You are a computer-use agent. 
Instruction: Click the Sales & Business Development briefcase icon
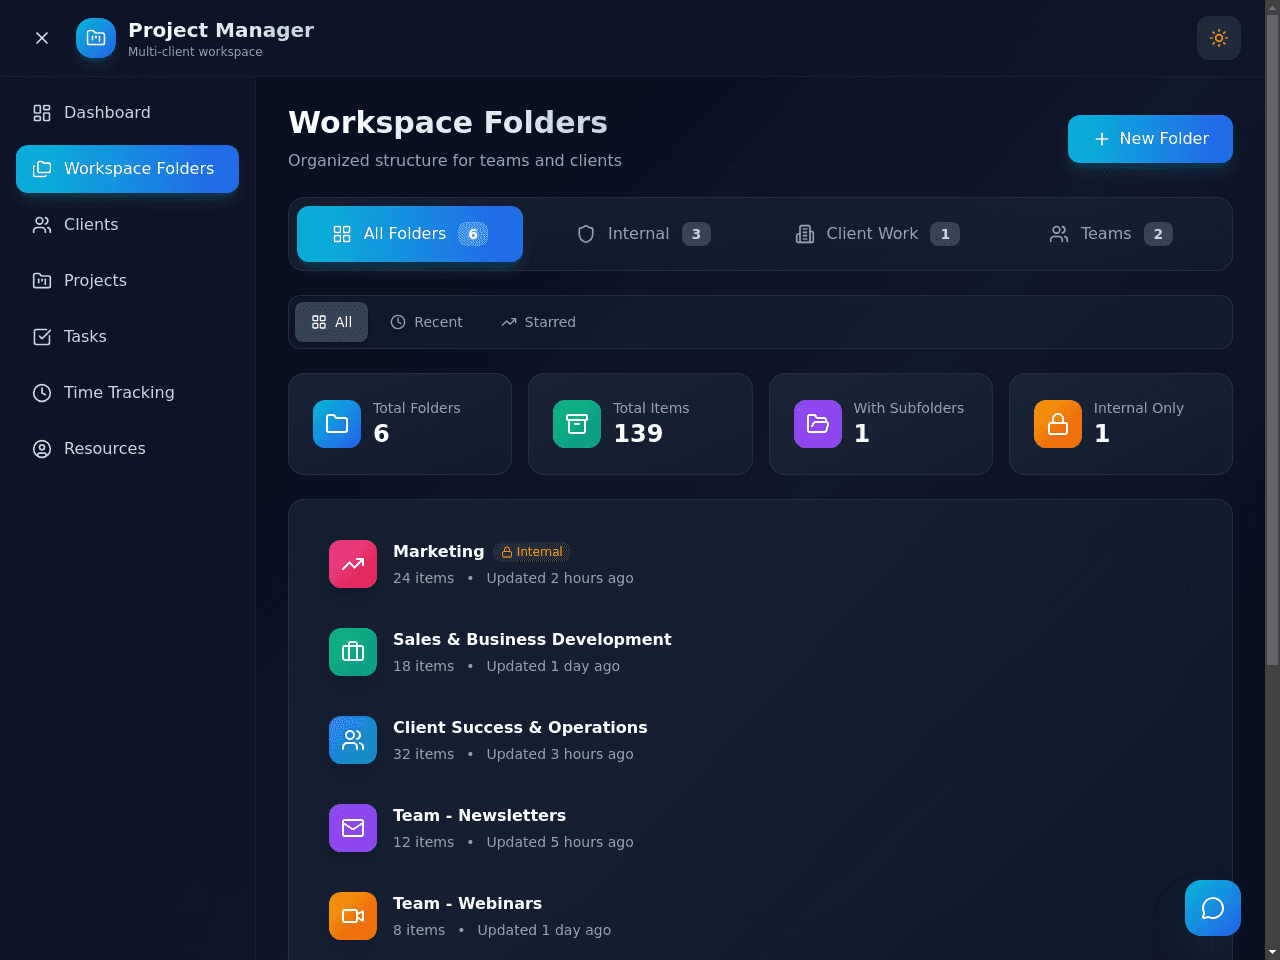[x=353, y=652]
